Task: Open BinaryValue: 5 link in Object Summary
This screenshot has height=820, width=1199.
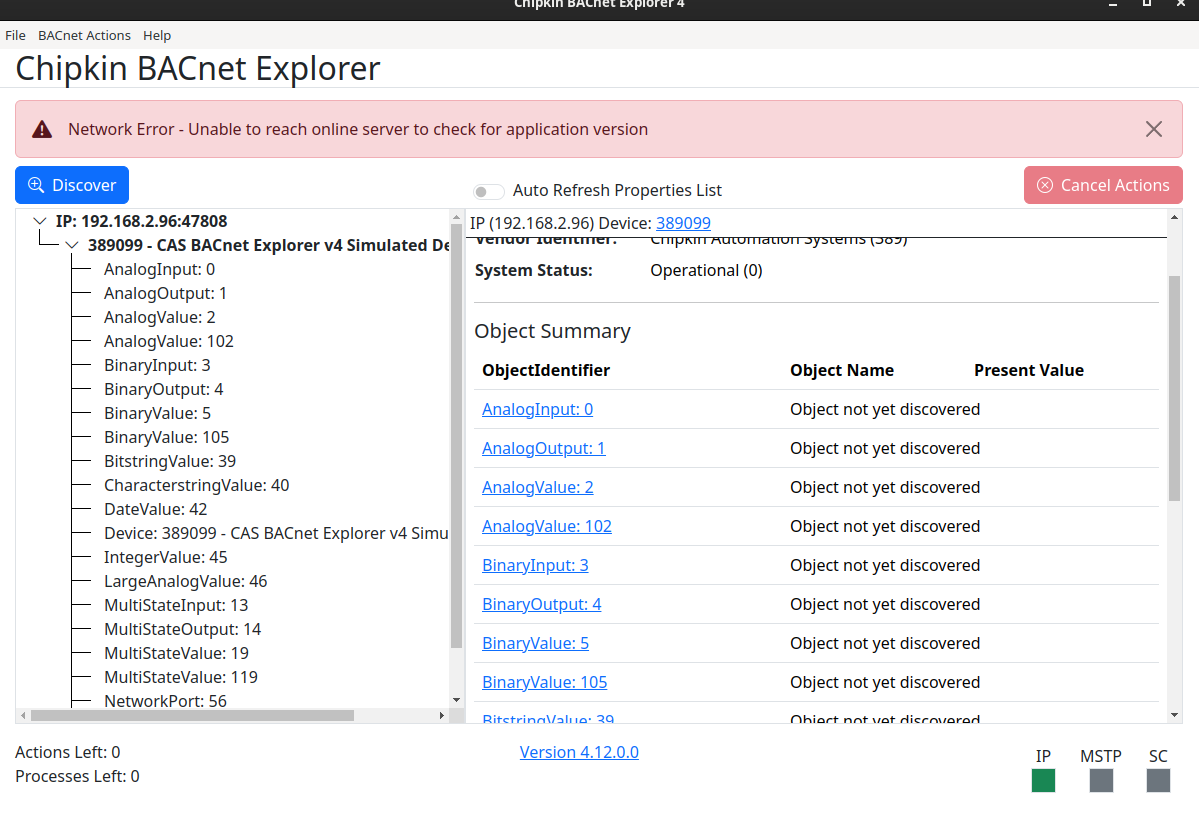Action: point(535,643)
